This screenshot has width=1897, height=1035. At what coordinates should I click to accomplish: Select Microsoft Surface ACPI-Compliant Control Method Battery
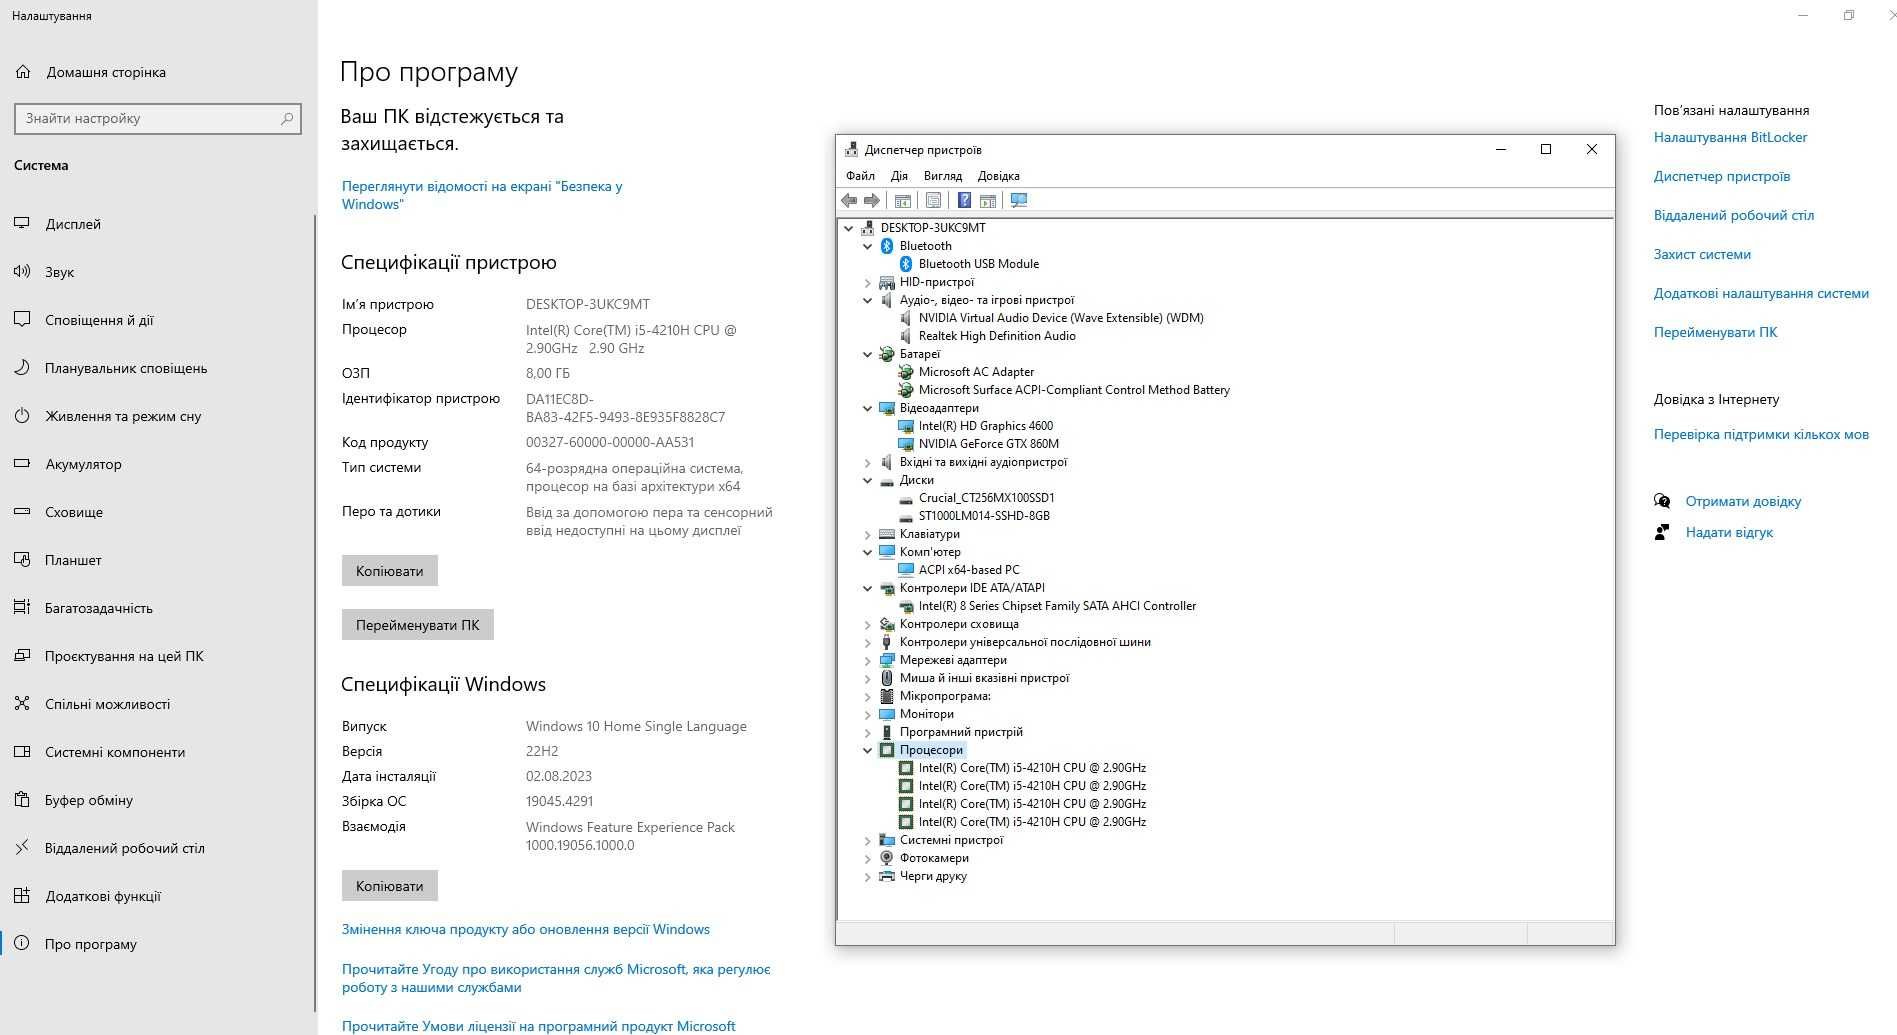tap(1074, 390)
